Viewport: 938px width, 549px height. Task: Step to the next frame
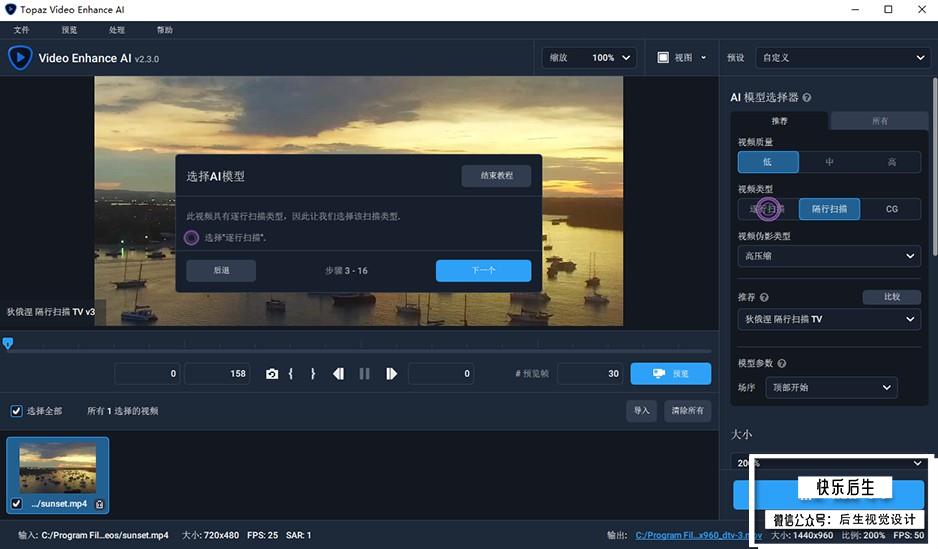(391, 374)
